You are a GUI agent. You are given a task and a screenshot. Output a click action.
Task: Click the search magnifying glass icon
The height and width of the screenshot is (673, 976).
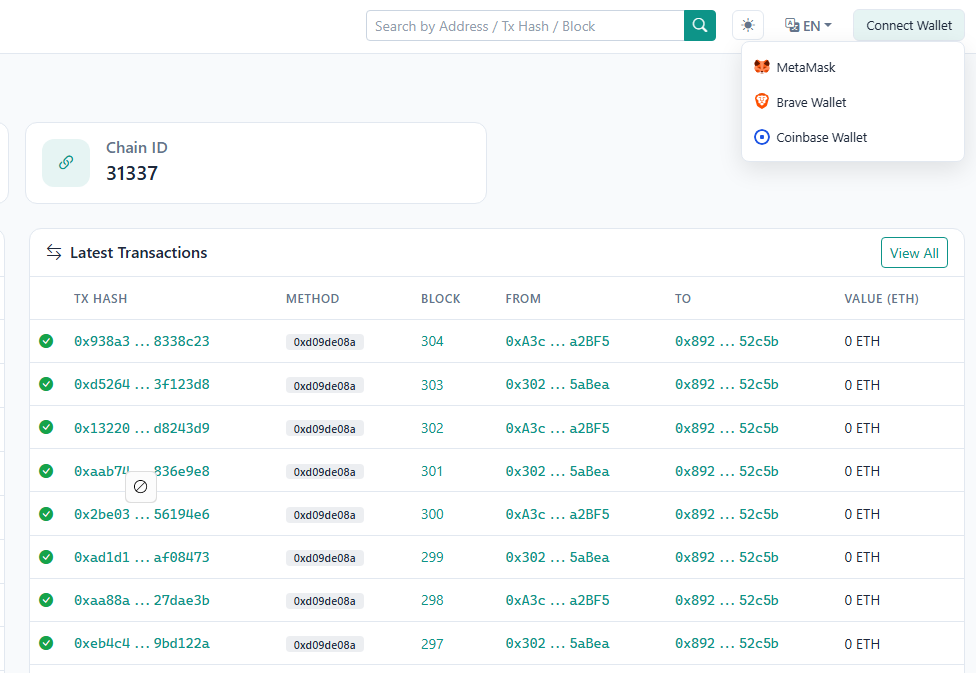(699, 25)
